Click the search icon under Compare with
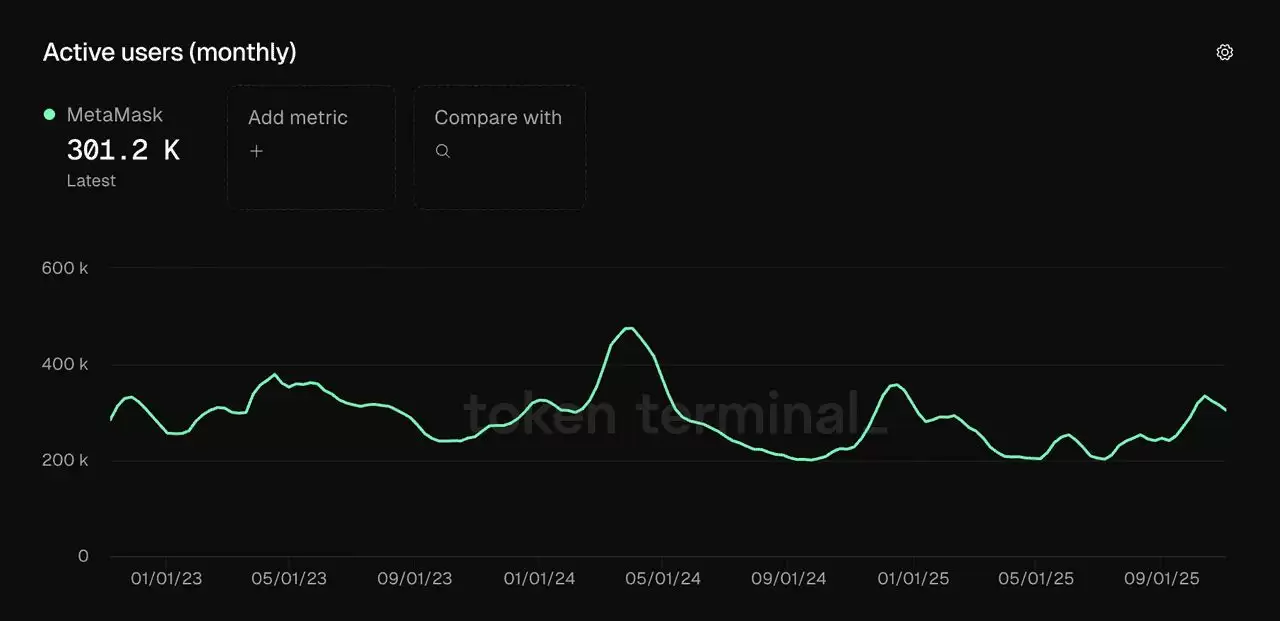 (x=443, y=151)
